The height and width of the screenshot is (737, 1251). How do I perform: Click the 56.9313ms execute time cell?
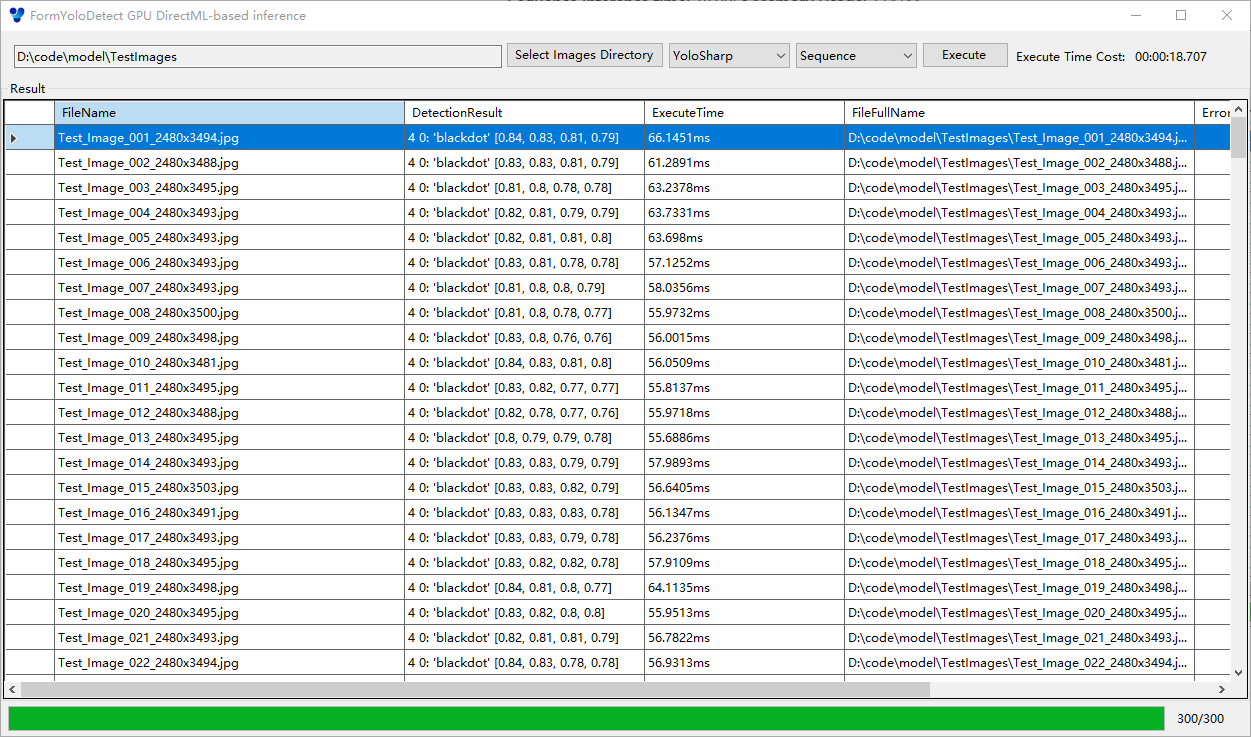coord(744,663)
